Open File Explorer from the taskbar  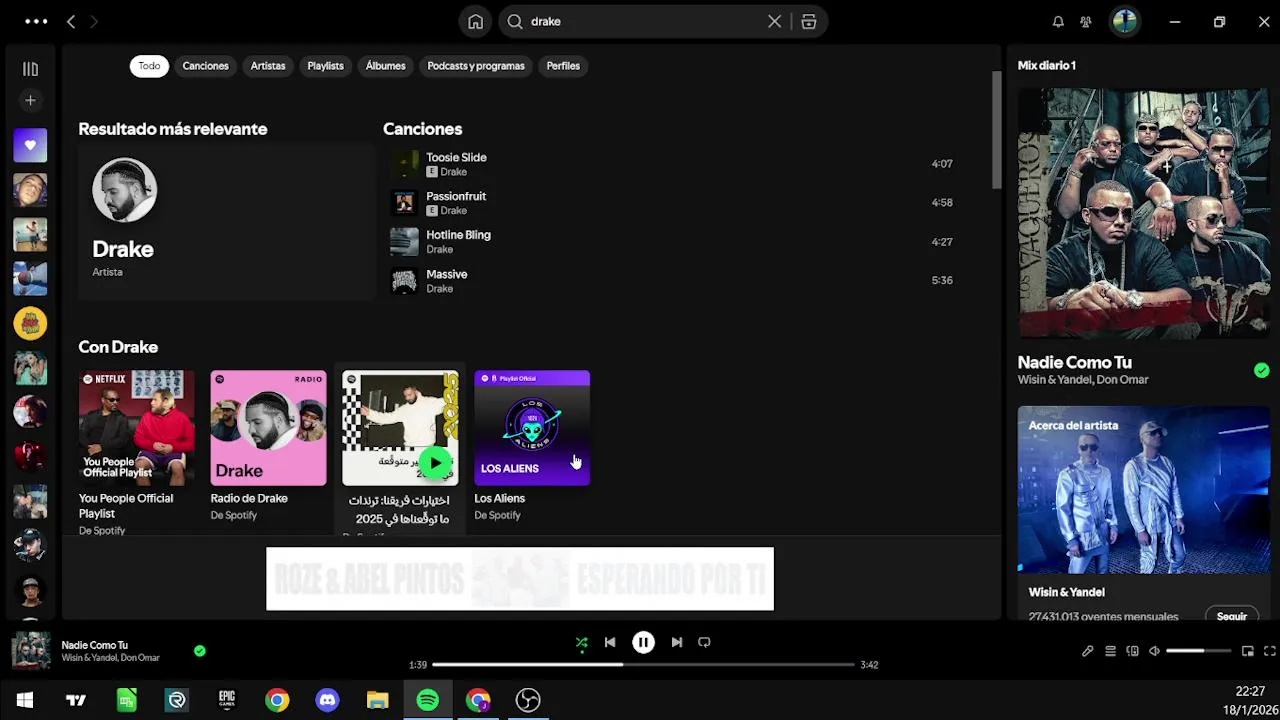(x=377, y=700)
